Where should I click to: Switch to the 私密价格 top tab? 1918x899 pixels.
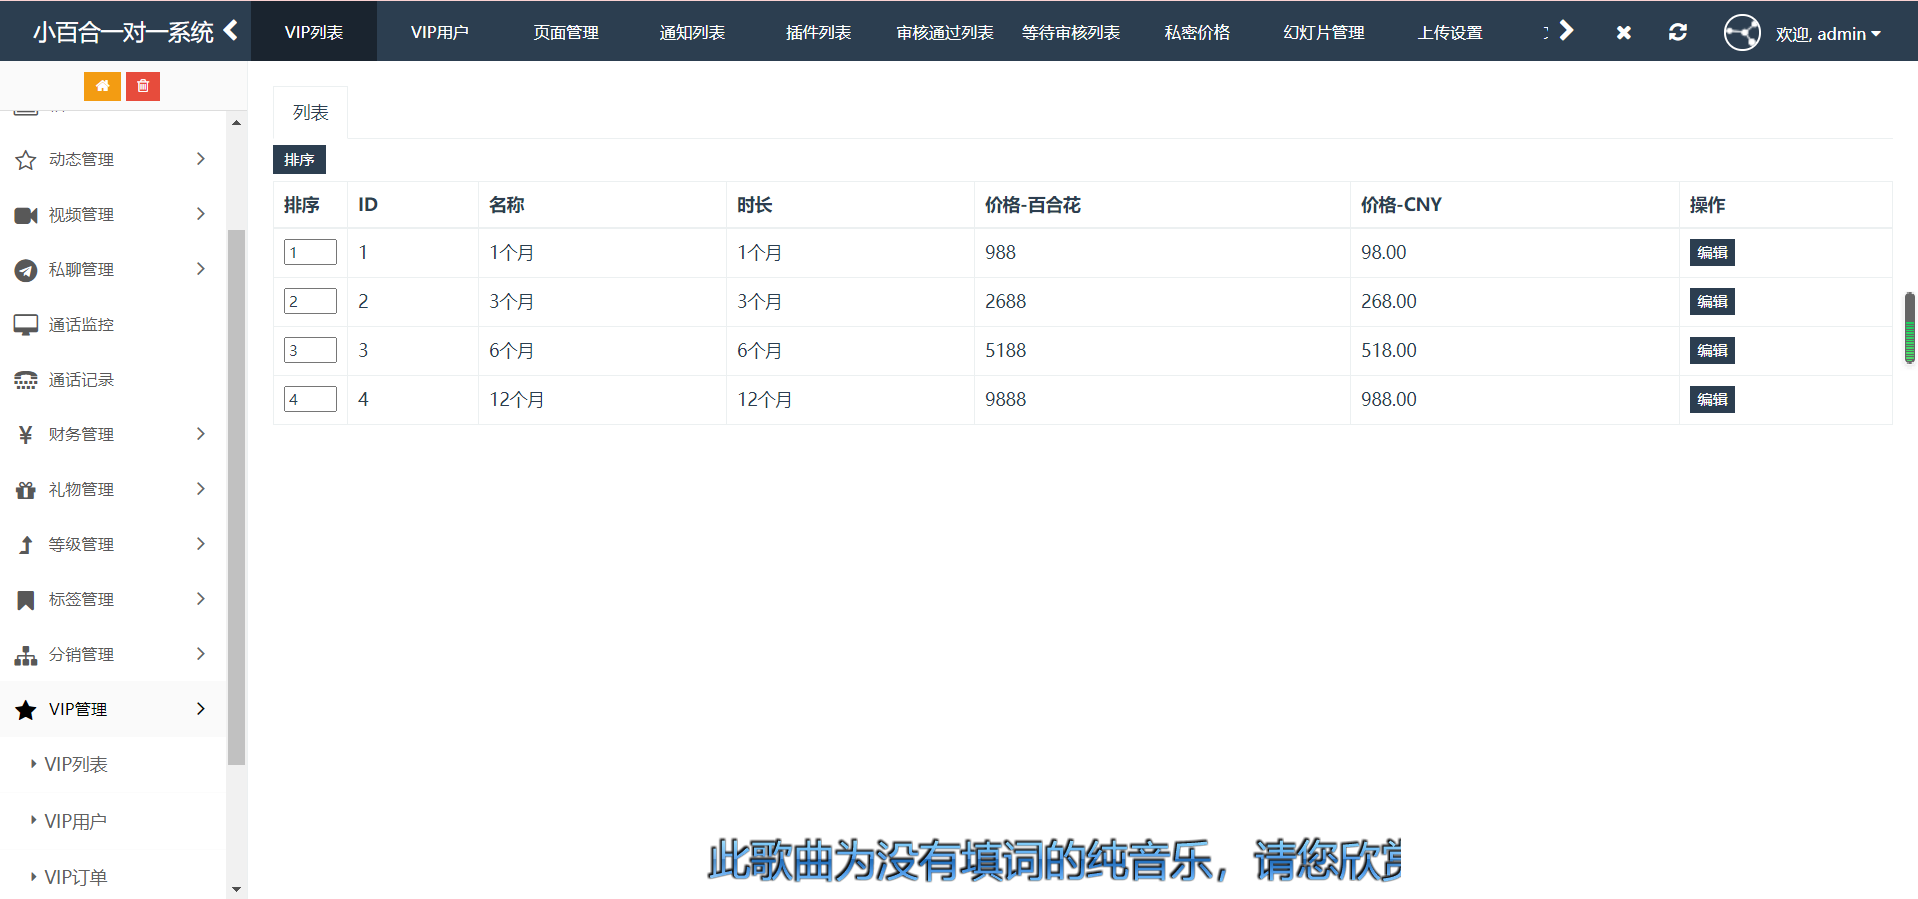click(x=1197, y=32)
